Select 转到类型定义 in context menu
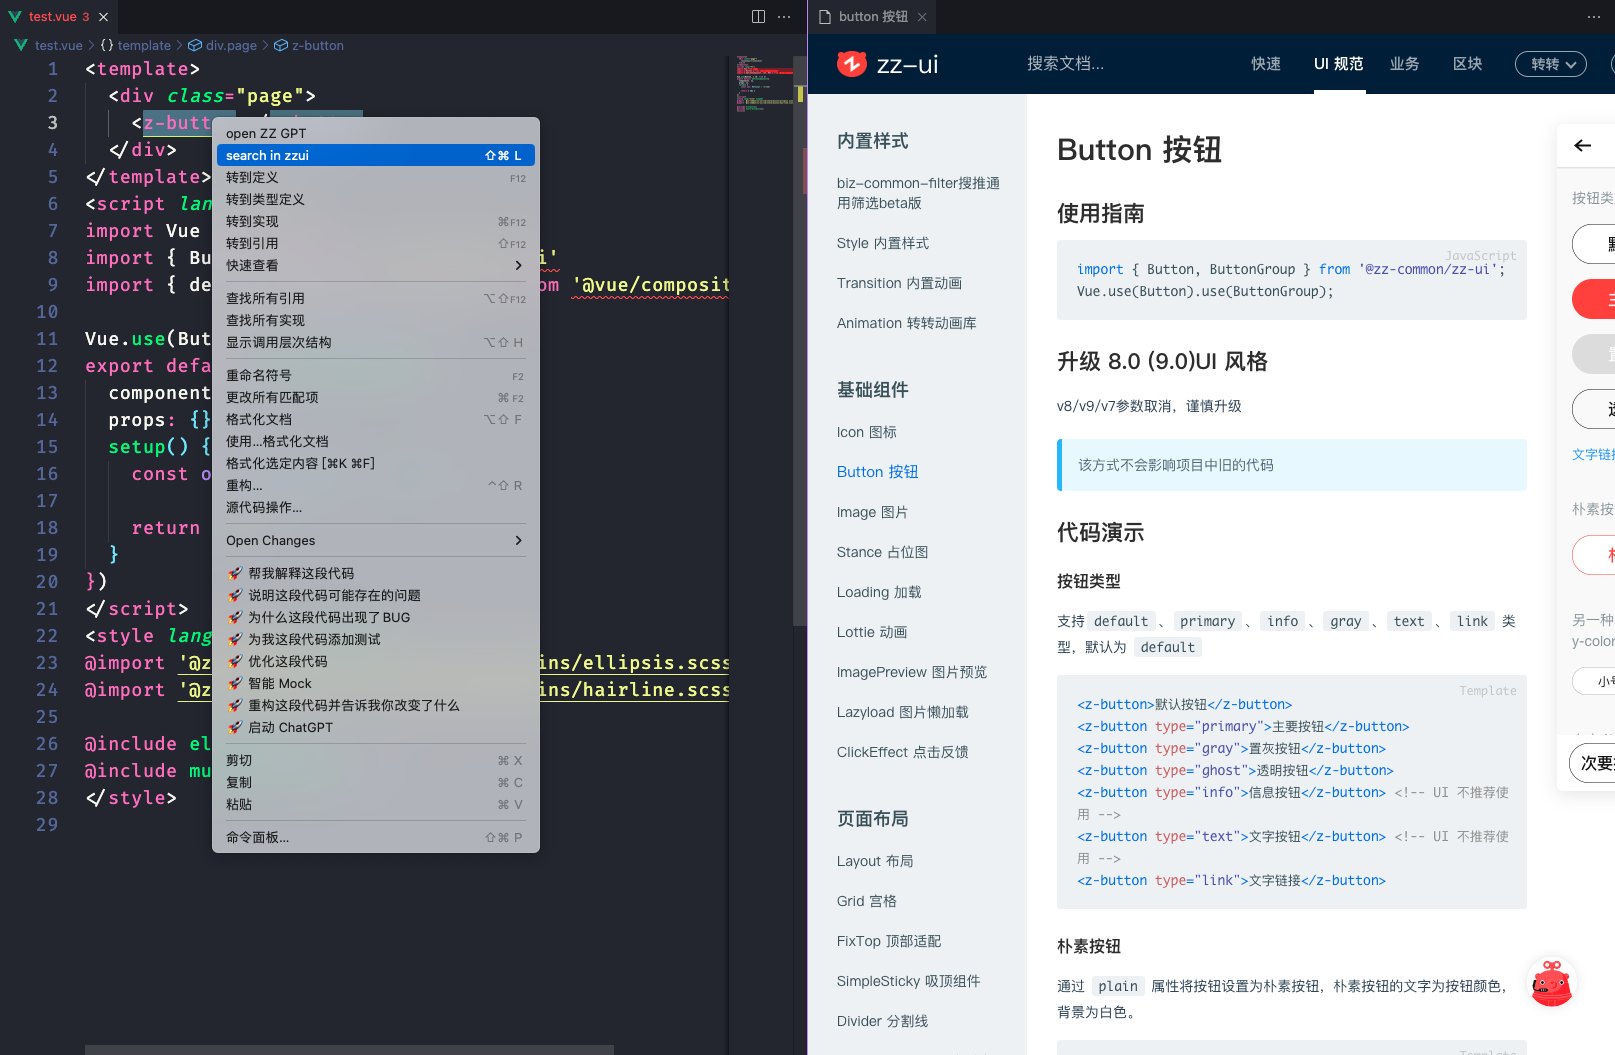 (376, 200)
